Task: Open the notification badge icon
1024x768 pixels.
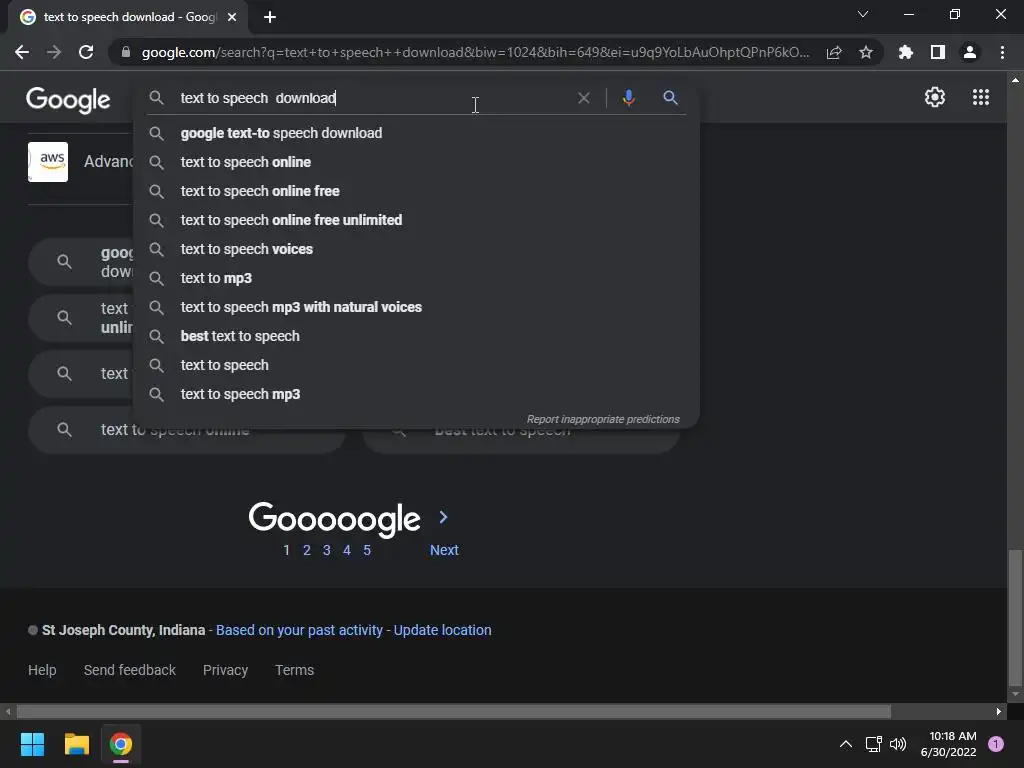Action: pos(996,744)
